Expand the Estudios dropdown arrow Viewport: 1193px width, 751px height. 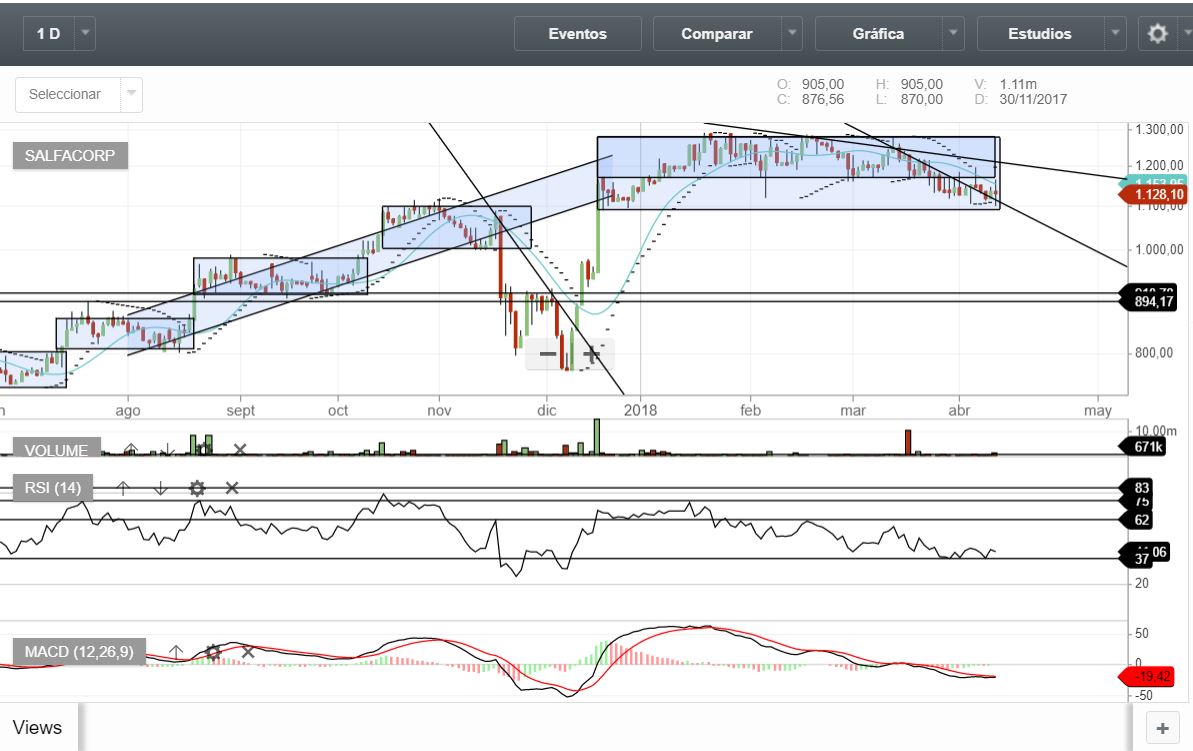[x=1116, y=34]
